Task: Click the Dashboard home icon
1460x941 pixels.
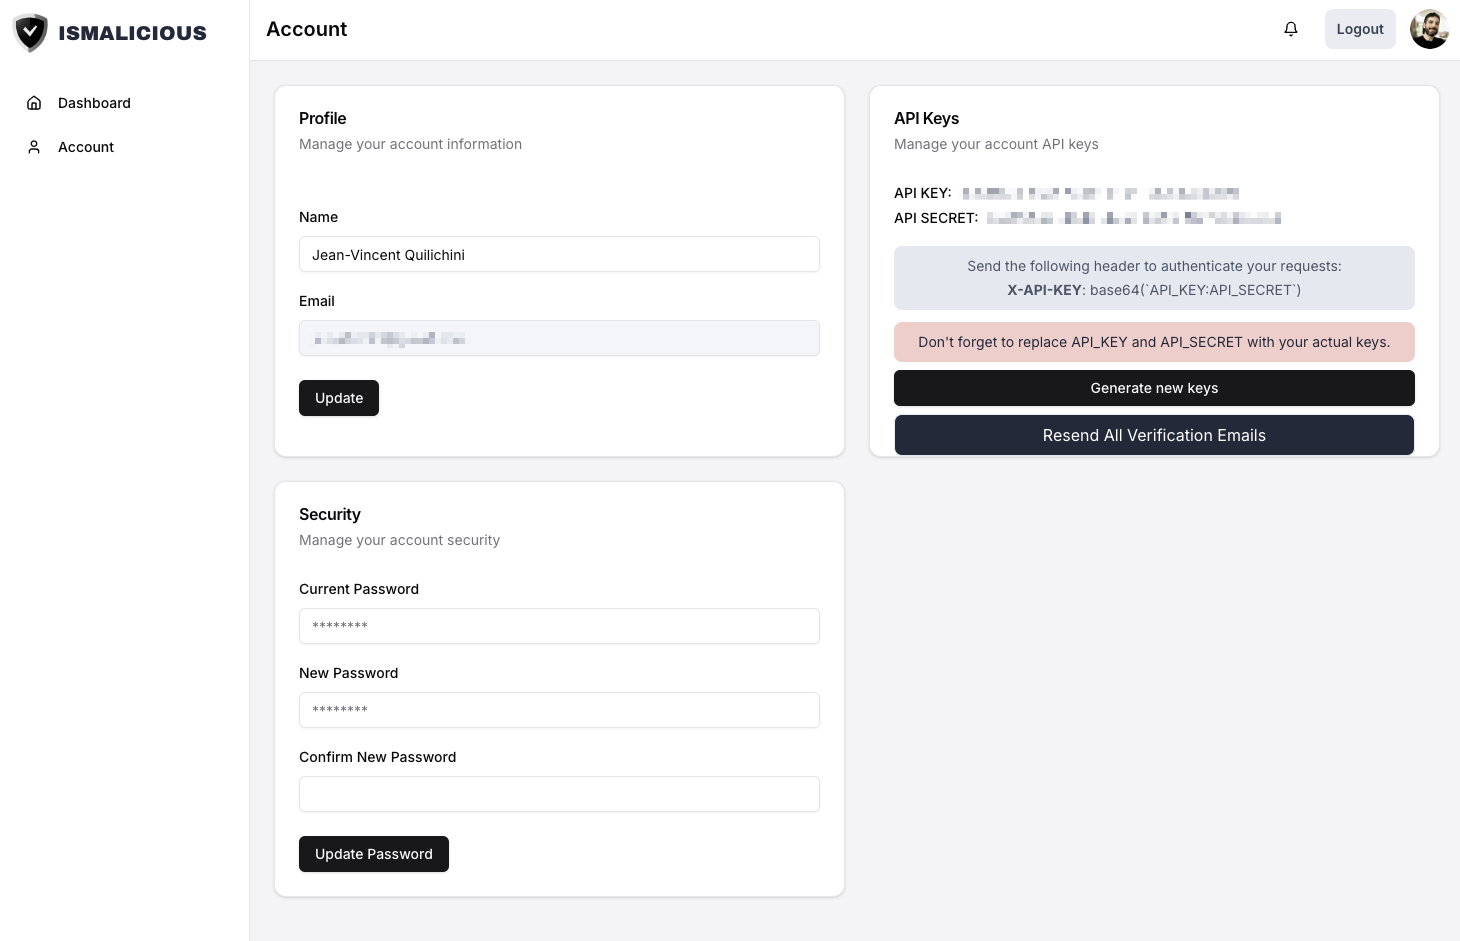Action: point(34,103)
